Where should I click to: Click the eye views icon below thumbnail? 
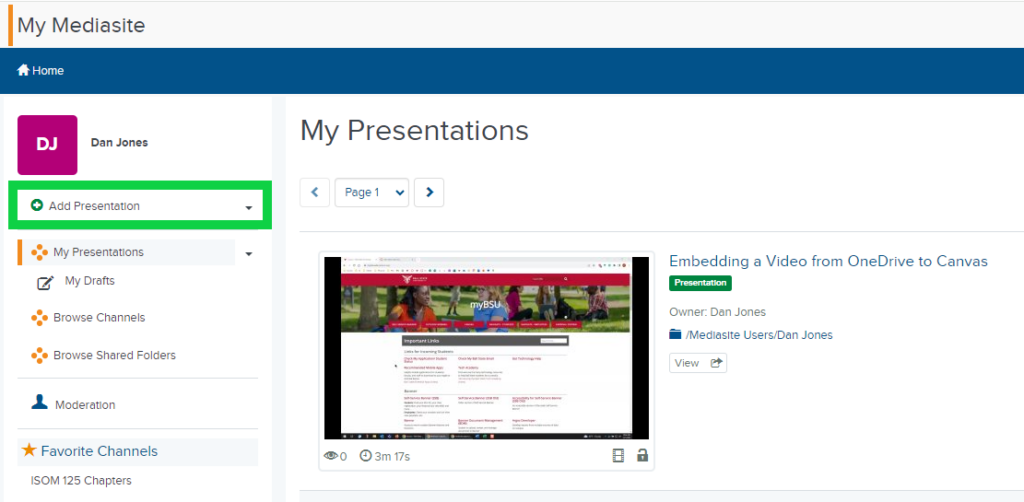tap(331, 456)
